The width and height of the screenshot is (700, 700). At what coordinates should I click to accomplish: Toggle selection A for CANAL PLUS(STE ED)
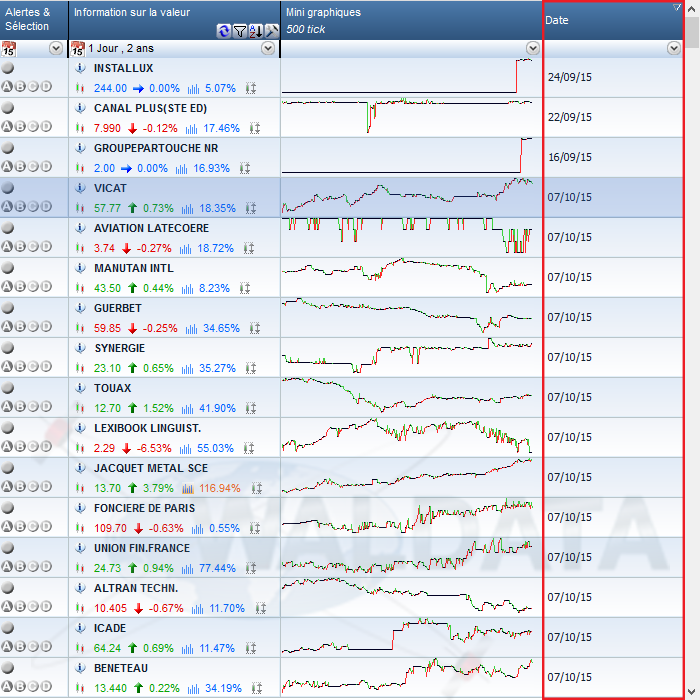click(7, 126)
